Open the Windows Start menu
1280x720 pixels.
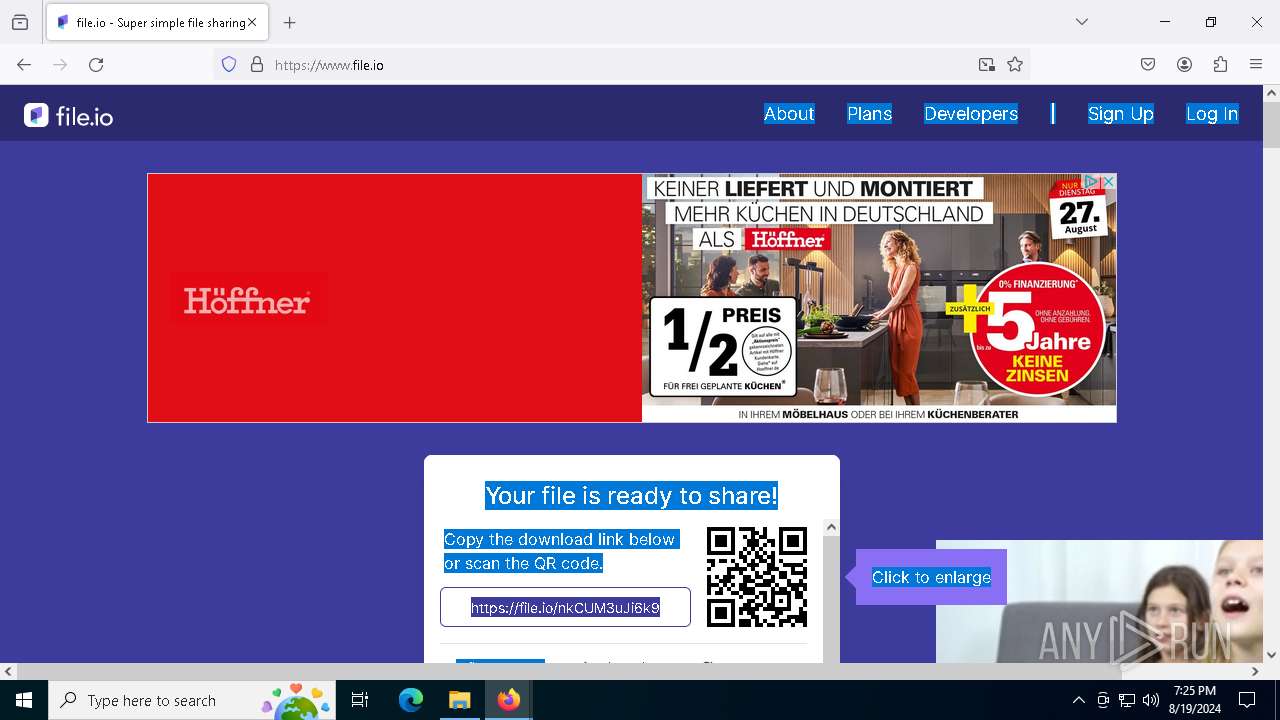coord(24,700)
